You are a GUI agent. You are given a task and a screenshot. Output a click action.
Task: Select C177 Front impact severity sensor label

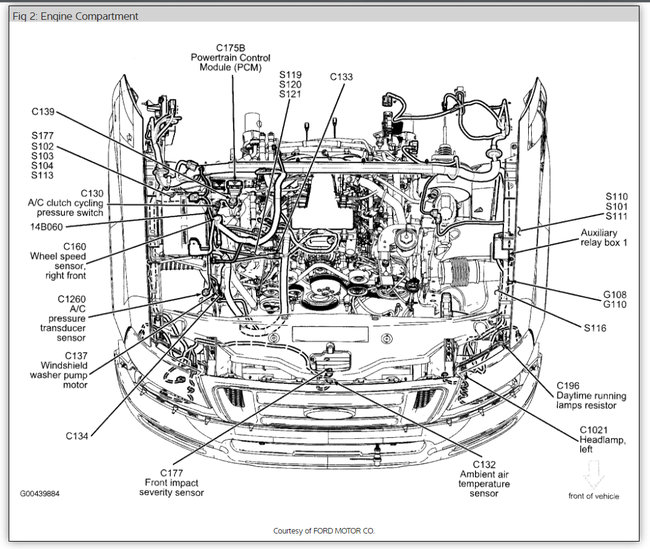click(171, 483)
